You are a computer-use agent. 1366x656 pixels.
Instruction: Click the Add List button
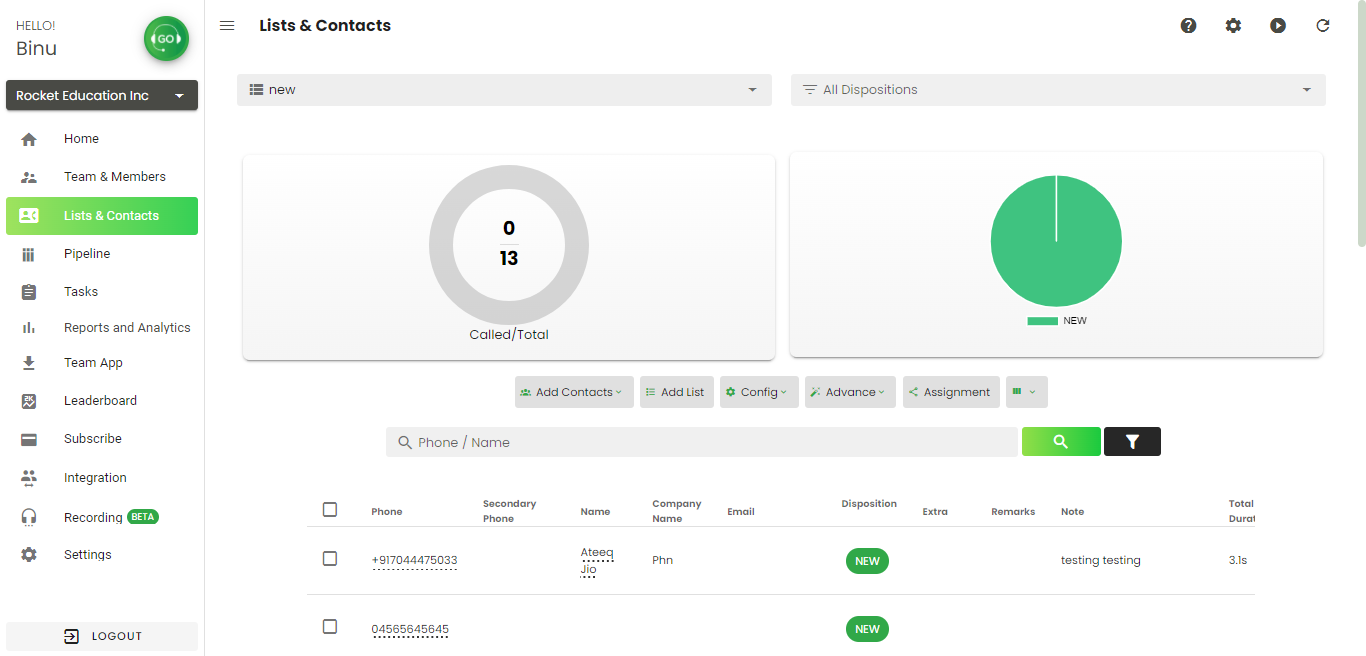click(x=676, y=392)
